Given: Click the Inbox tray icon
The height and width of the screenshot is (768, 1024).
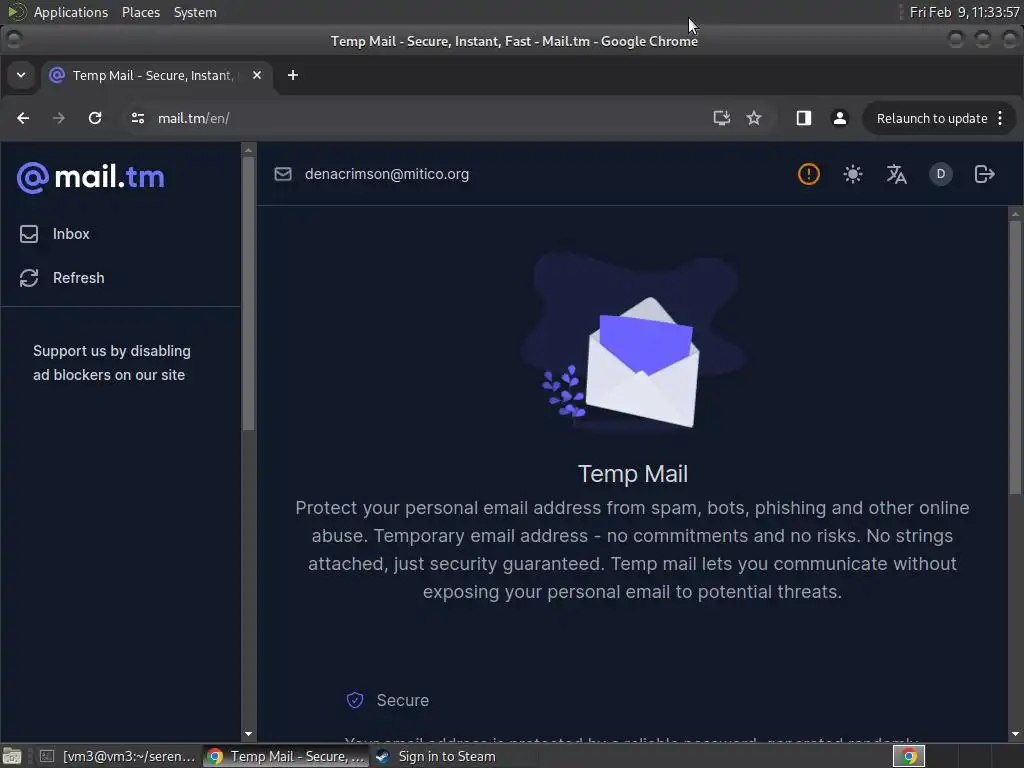Looking at the screenshot, I should (x=29, y=234).
